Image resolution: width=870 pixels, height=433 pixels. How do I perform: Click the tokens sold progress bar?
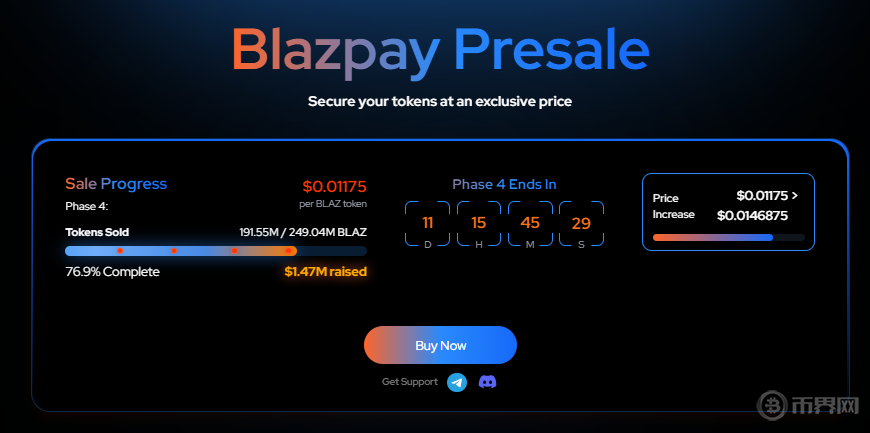pos(215,251)
